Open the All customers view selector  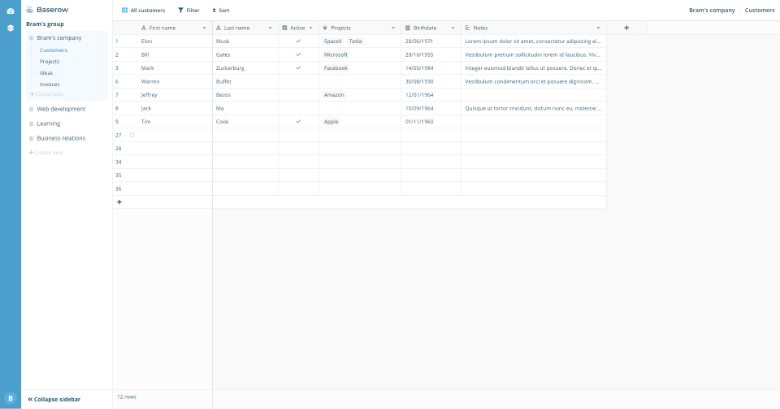[x=143, y=10]
